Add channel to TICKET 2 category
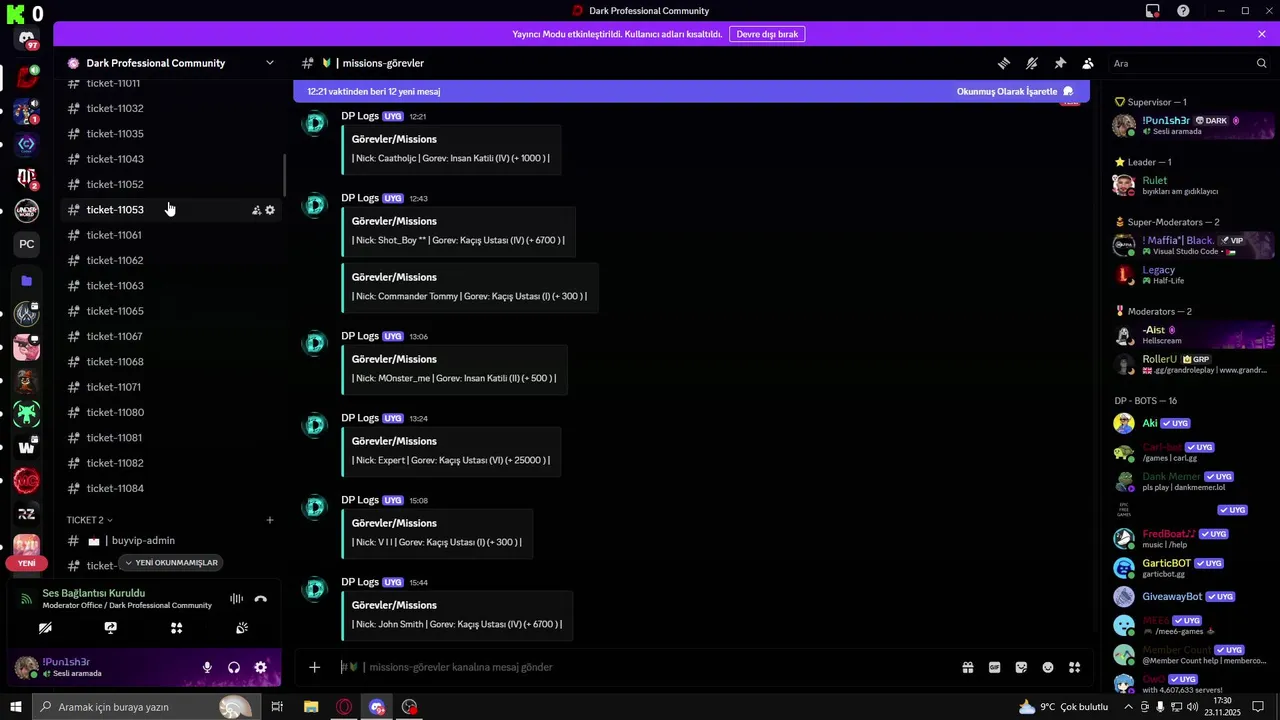 270,520
